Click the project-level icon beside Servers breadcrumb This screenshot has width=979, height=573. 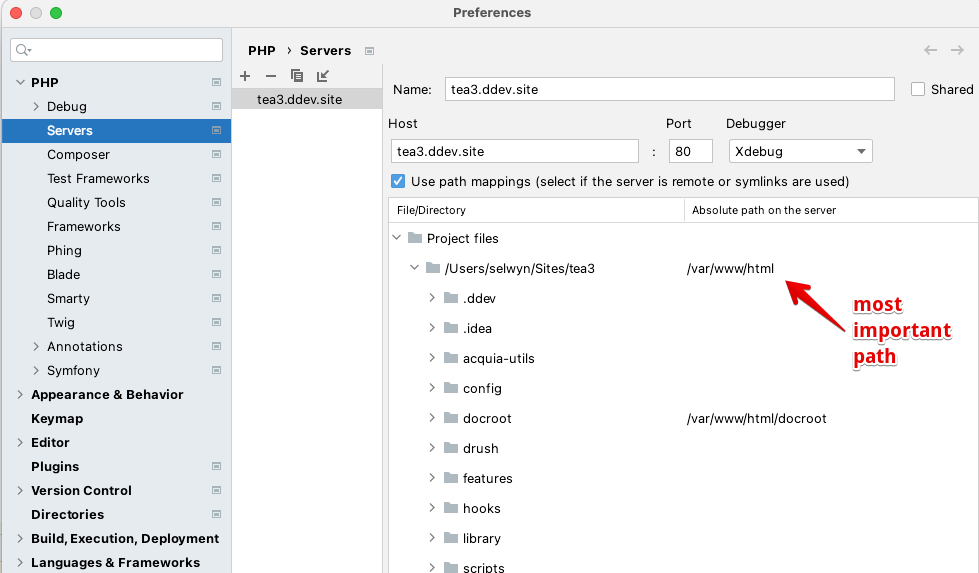(x=370, y=51)
